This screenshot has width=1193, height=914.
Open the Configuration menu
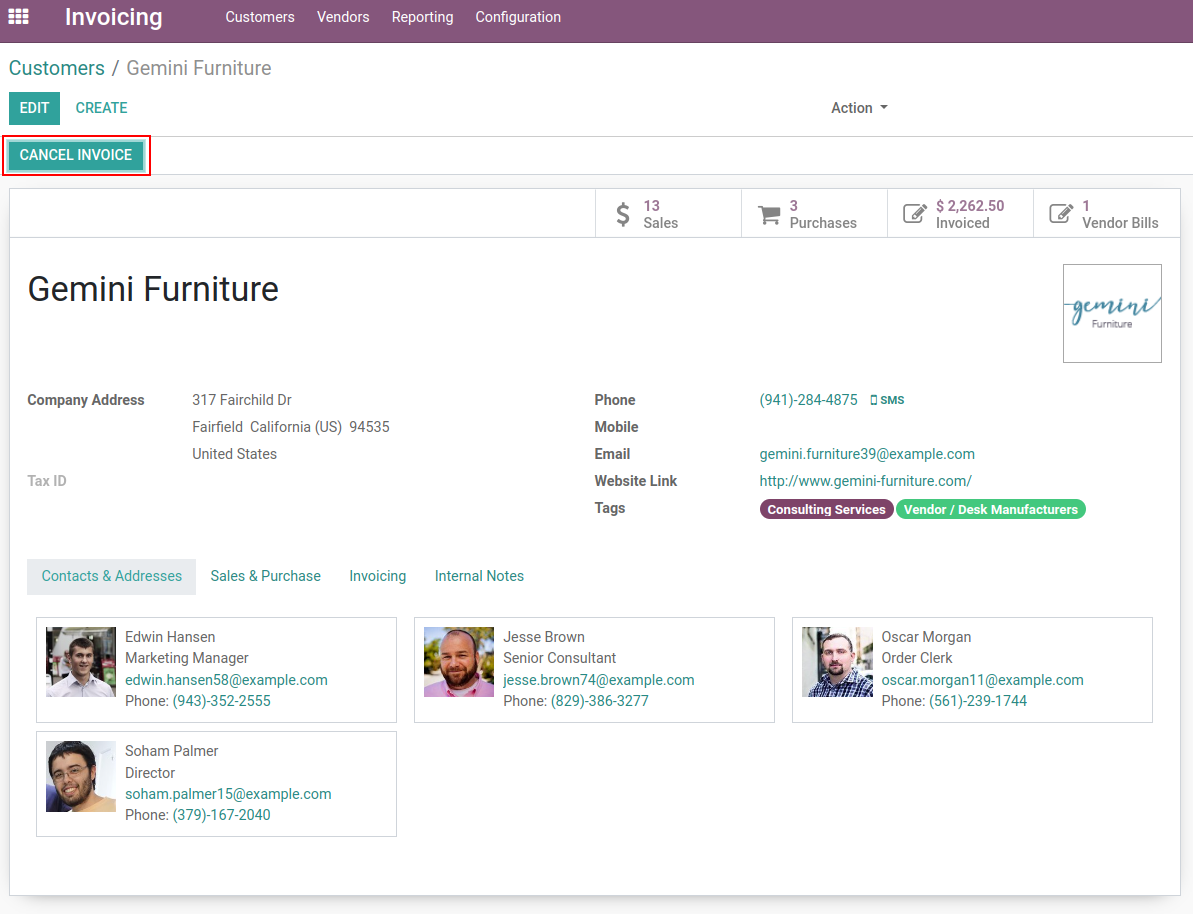coord(518,17)
